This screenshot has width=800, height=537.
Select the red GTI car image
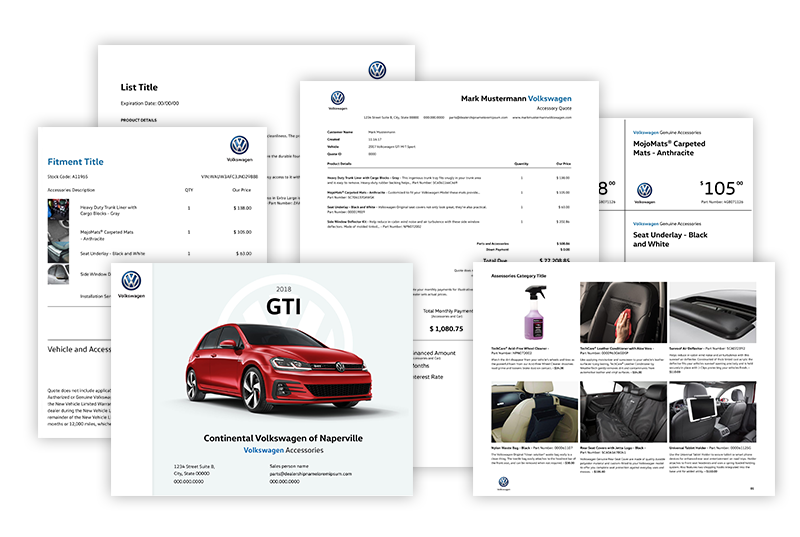tap(278, 368)
